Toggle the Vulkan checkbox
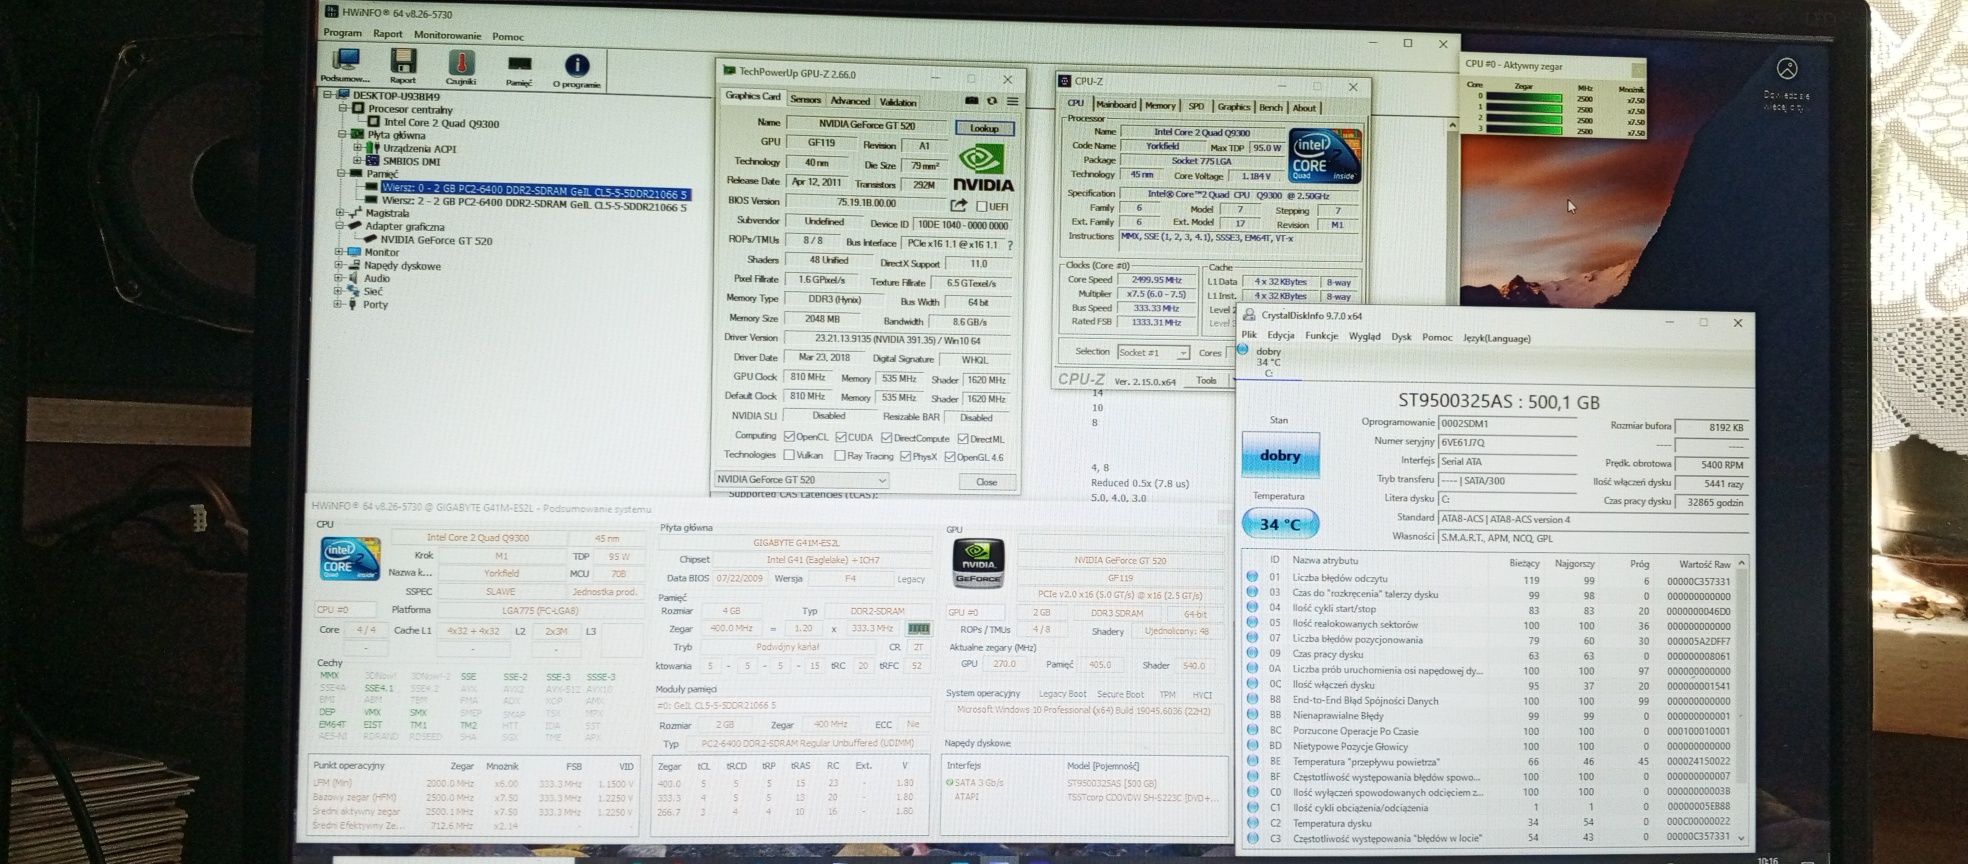The height and width of the screenshot is (864, 1968). pyautogui.click(x=790, y=456)
